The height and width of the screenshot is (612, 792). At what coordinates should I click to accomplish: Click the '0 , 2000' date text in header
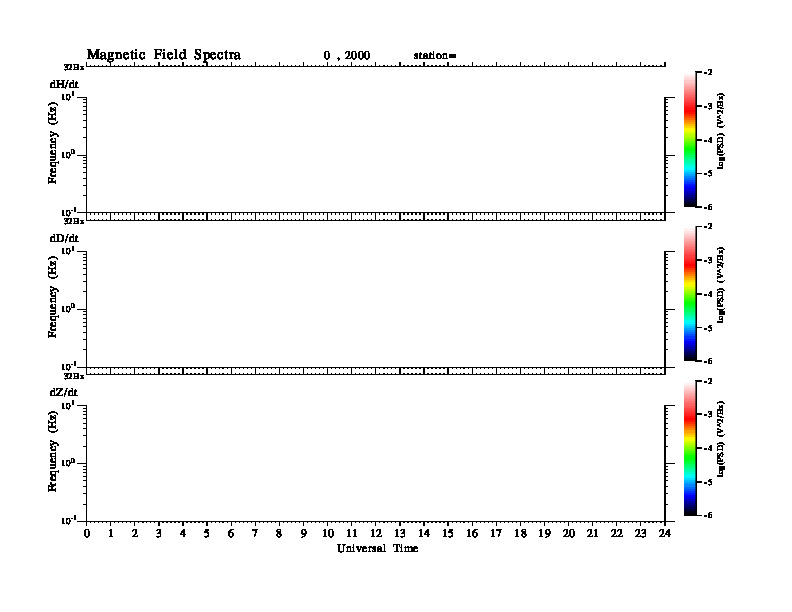(347, 56)
